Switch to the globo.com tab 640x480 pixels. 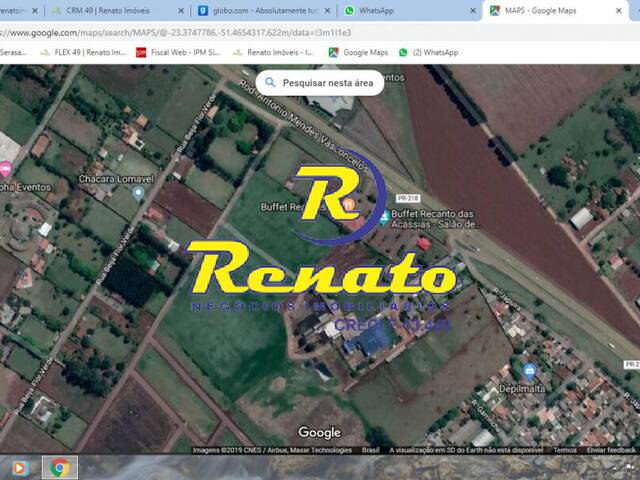click(264, 11)
